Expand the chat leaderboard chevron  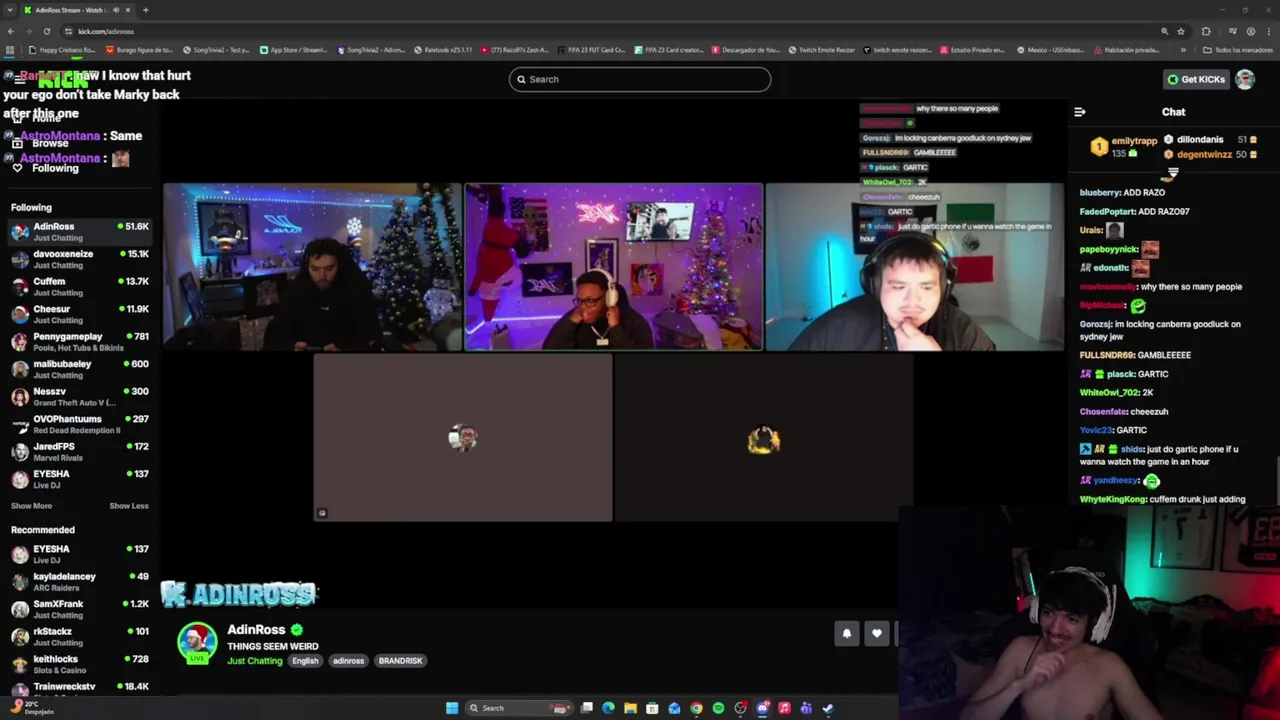1173,173
